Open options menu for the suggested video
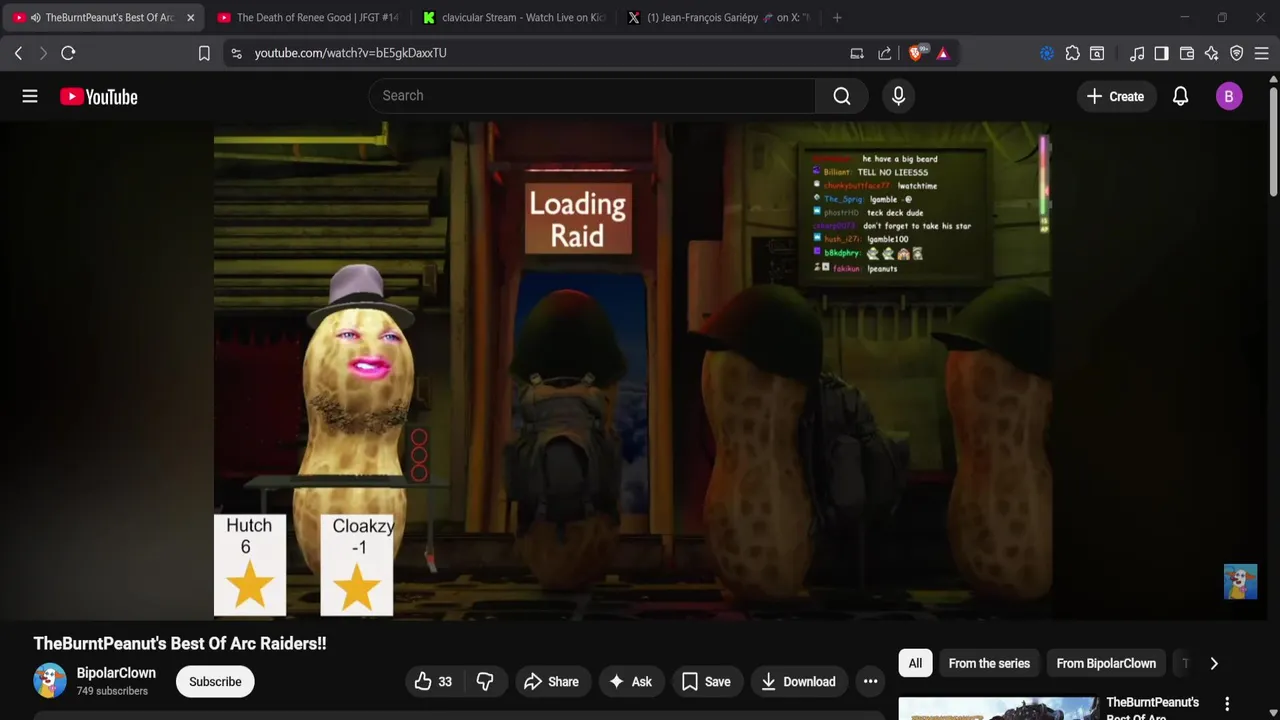 [1227, 704]
